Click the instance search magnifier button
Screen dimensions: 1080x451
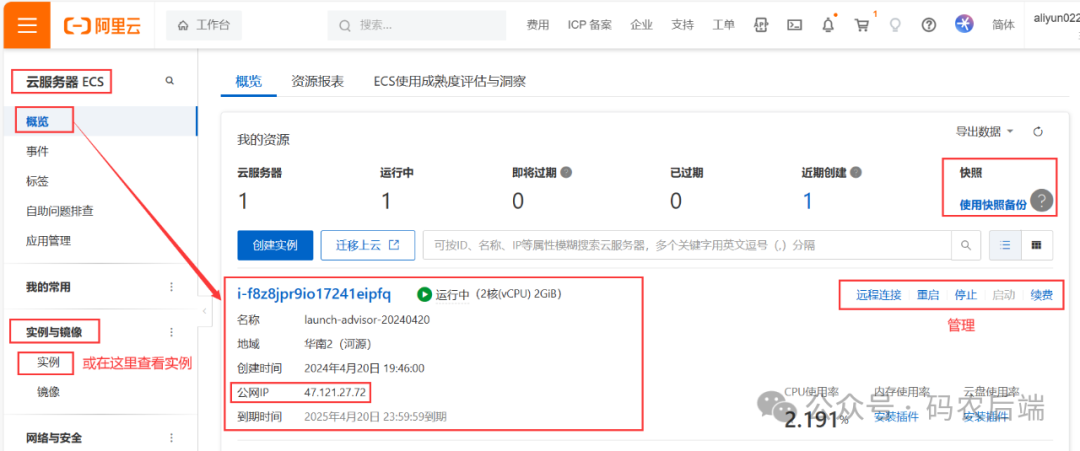pyautogui.click(x=966, y=245)
